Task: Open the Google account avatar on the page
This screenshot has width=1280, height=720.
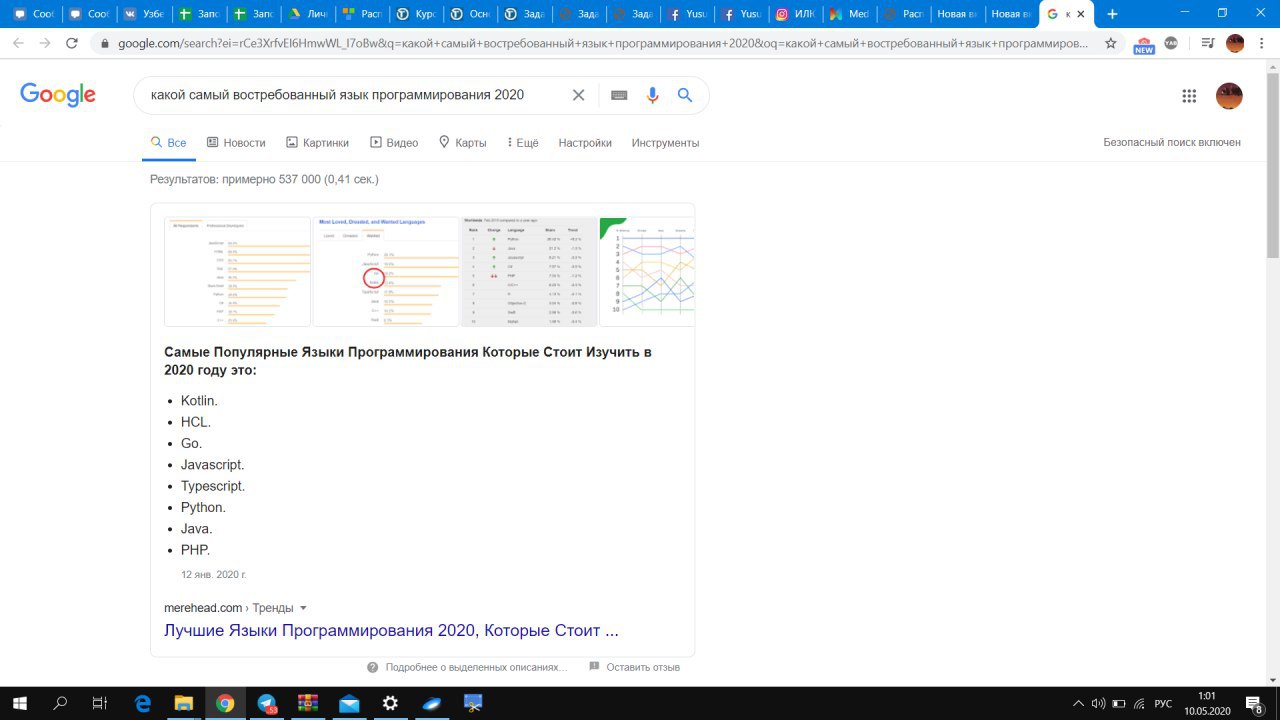Action: (x=1229, y=96)
